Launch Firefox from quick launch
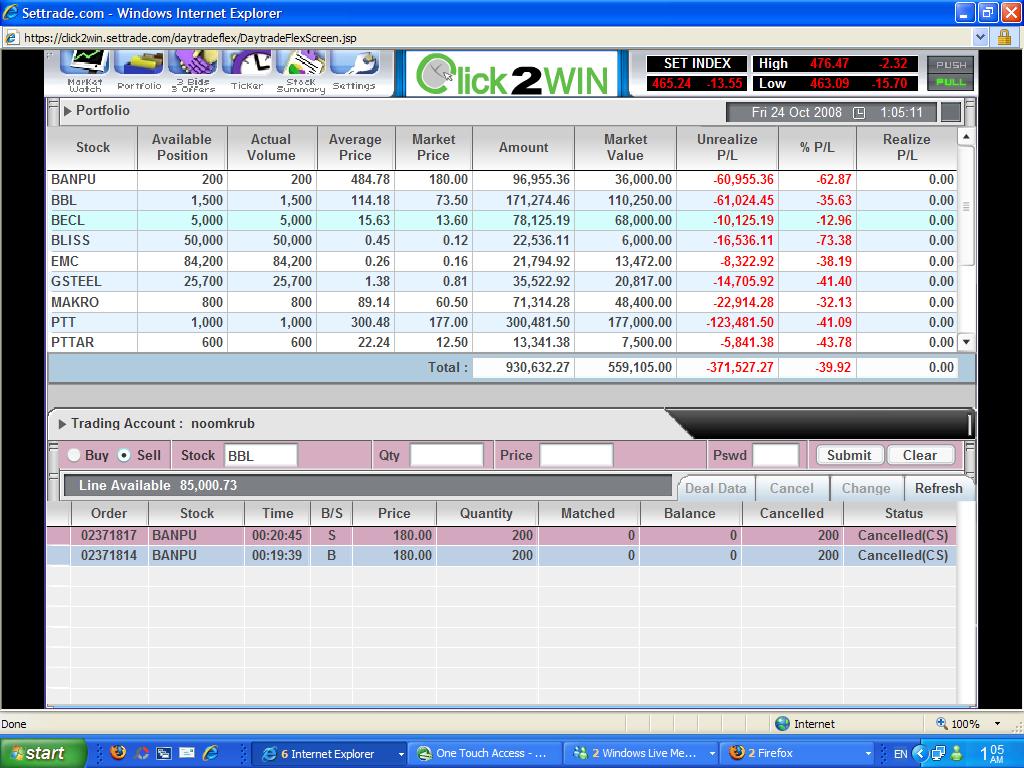1024x768 pixels. pyautogui.click(x=118, y=753)
